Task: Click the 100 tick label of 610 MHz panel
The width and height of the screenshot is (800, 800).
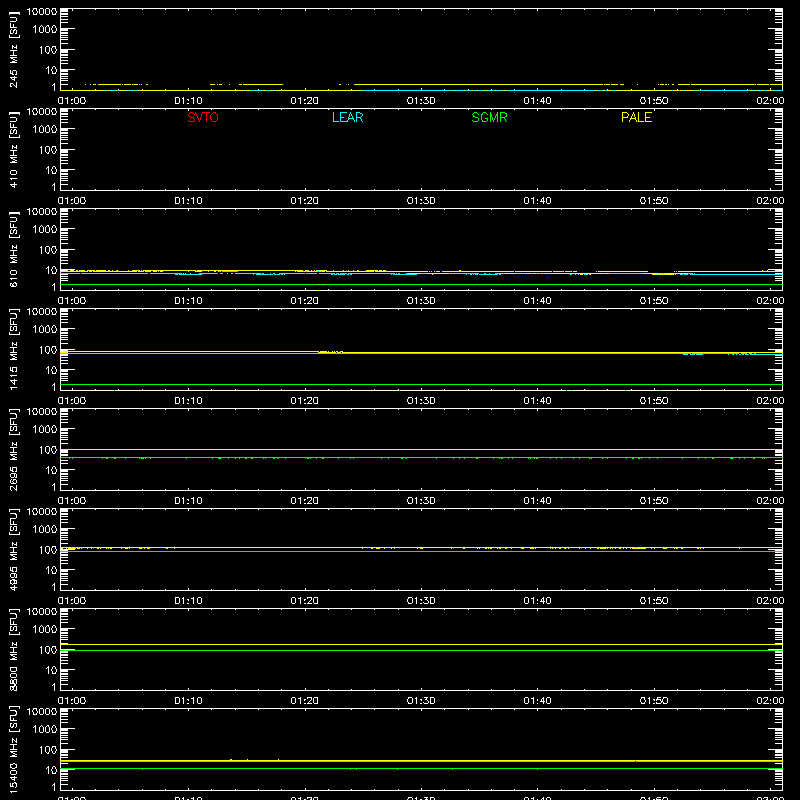Action: (x=48, y=250)
